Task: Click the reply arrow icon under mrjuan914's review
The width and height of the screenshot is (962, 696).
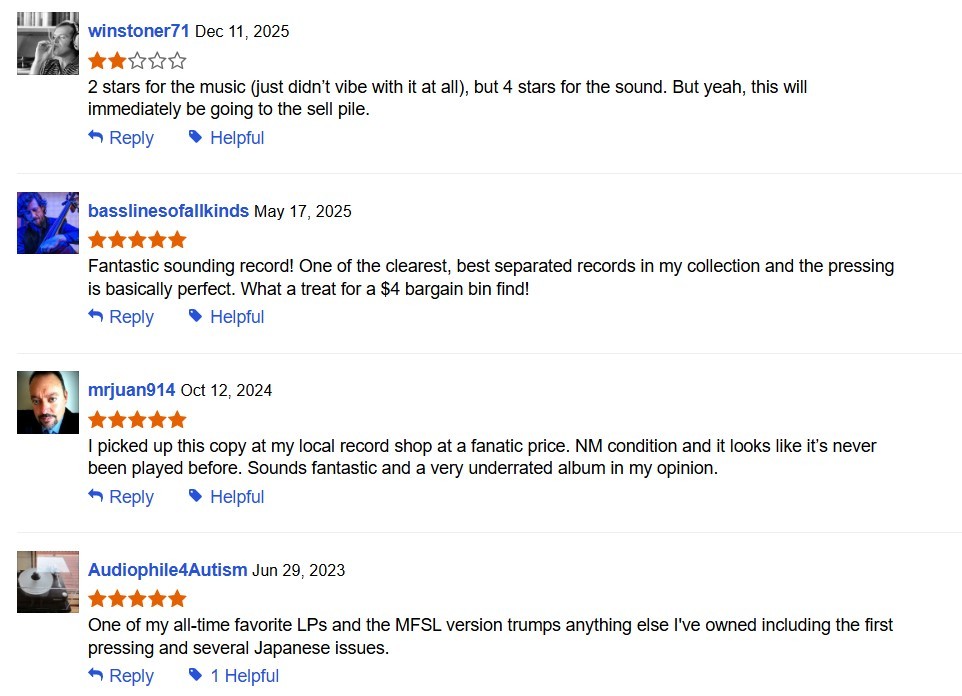Action: click(x=96, y=496)
